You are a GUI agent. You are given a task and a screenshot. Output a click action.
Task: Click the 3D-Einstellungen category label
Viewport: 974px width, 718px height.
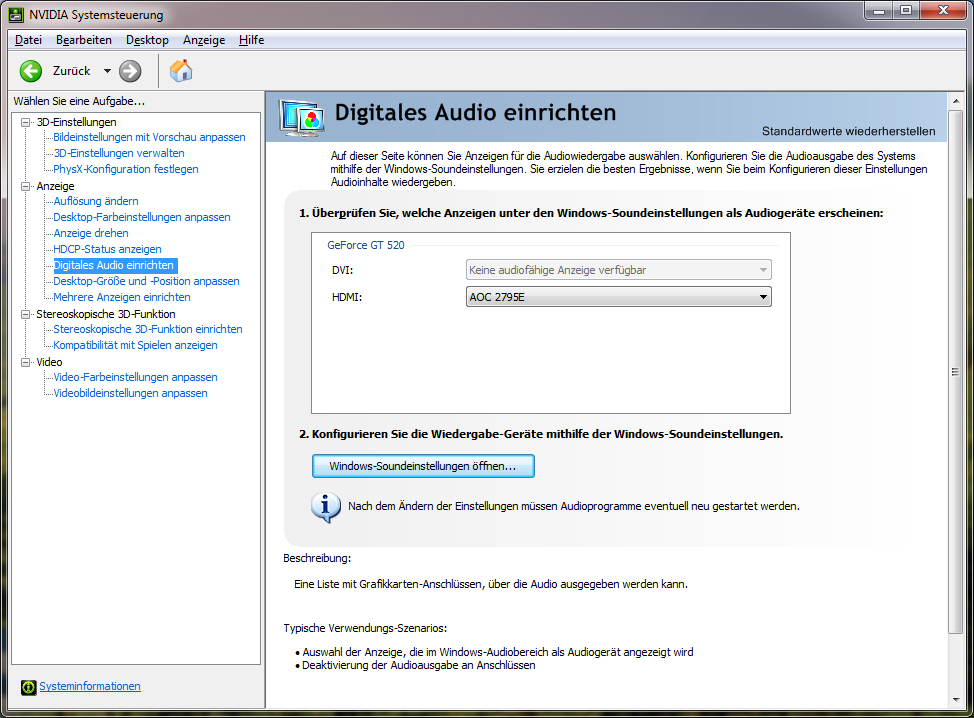click(76, 122)
